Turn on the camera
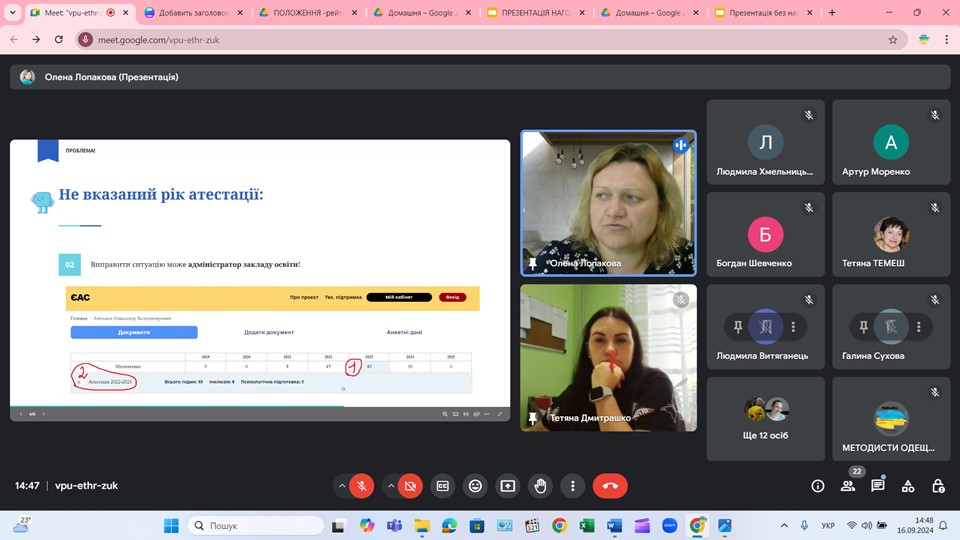 pos(409,486)
